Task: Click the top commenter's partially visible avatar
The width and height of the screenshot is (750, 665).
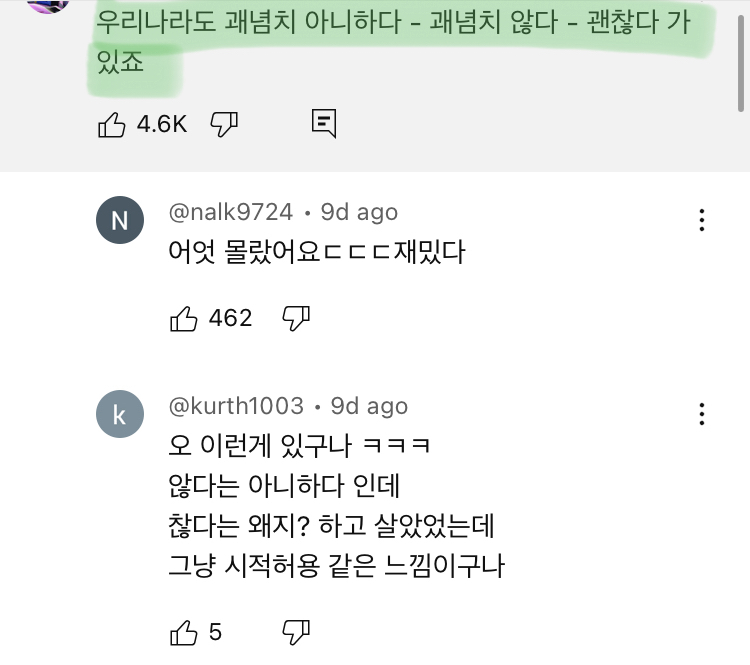Action: [47, 5]
